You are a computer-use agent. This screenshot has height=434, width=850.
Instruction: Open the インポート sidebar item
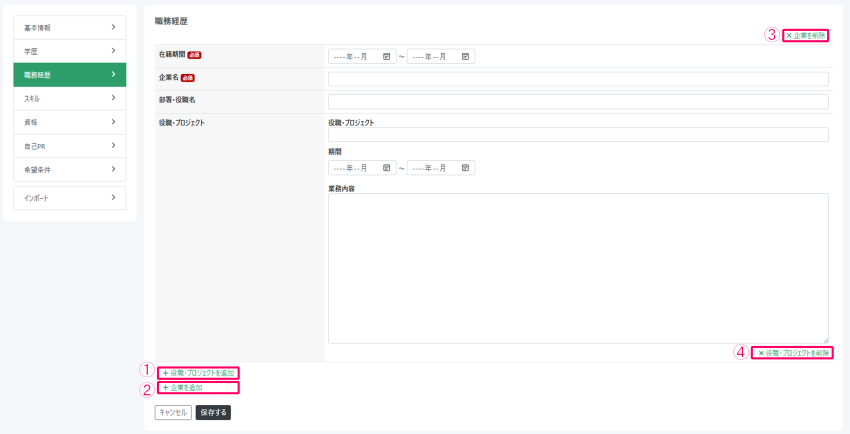click(x=69, y=198)
